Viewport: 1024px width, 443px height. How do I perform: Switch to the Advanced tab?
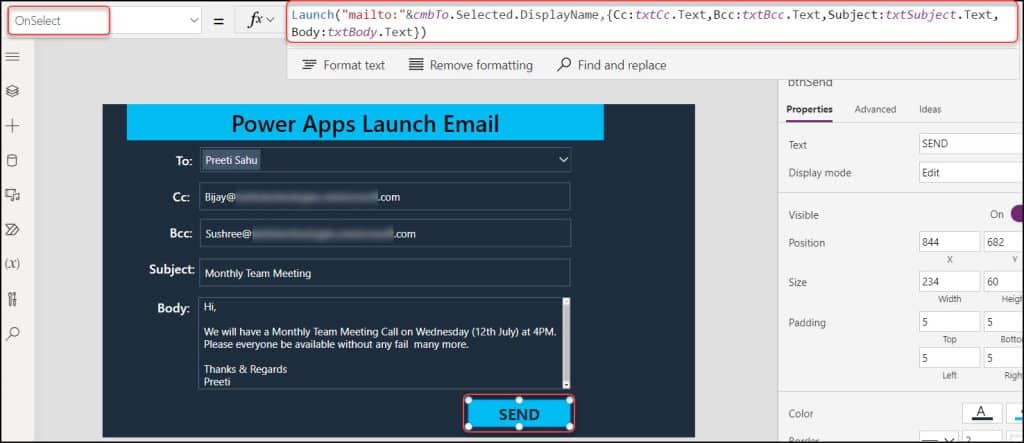pos(875,109)
